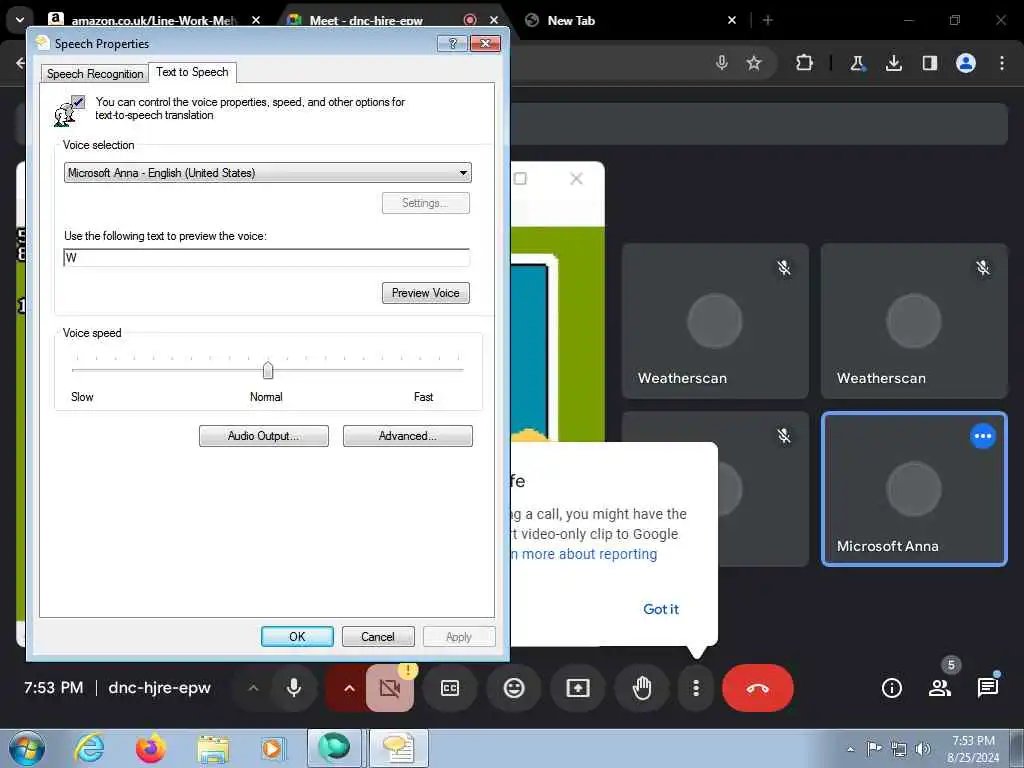Launch Firefox from the taskbar

tap(151, 748)
